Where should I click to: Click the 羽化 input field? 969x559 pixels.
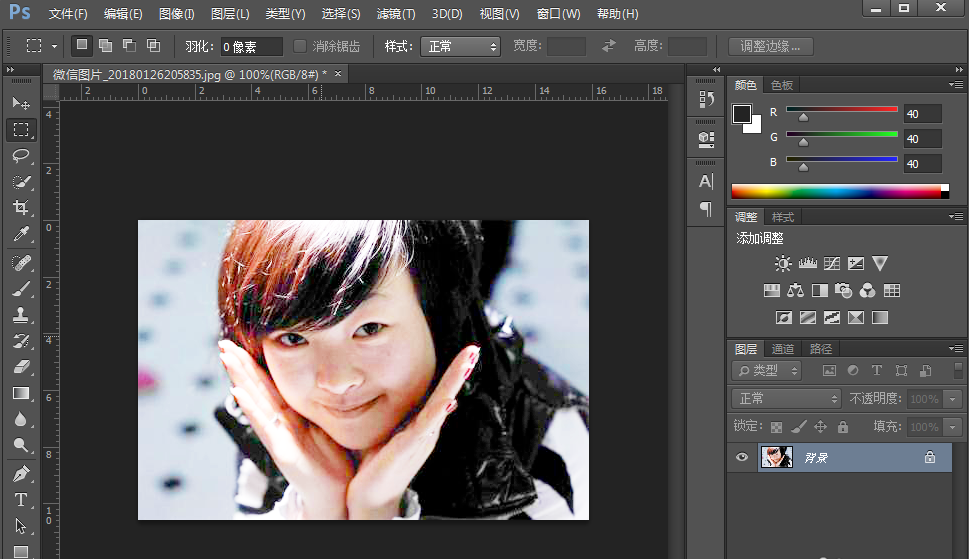coord(251,47)
